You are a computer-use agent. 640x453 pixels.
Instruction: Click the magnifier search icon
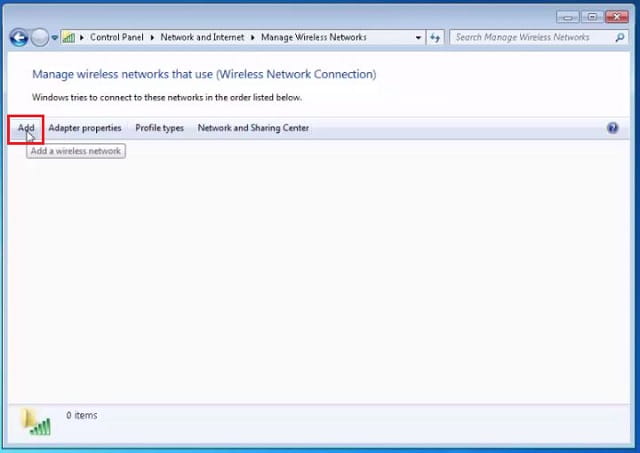click(x=620, y=38)
